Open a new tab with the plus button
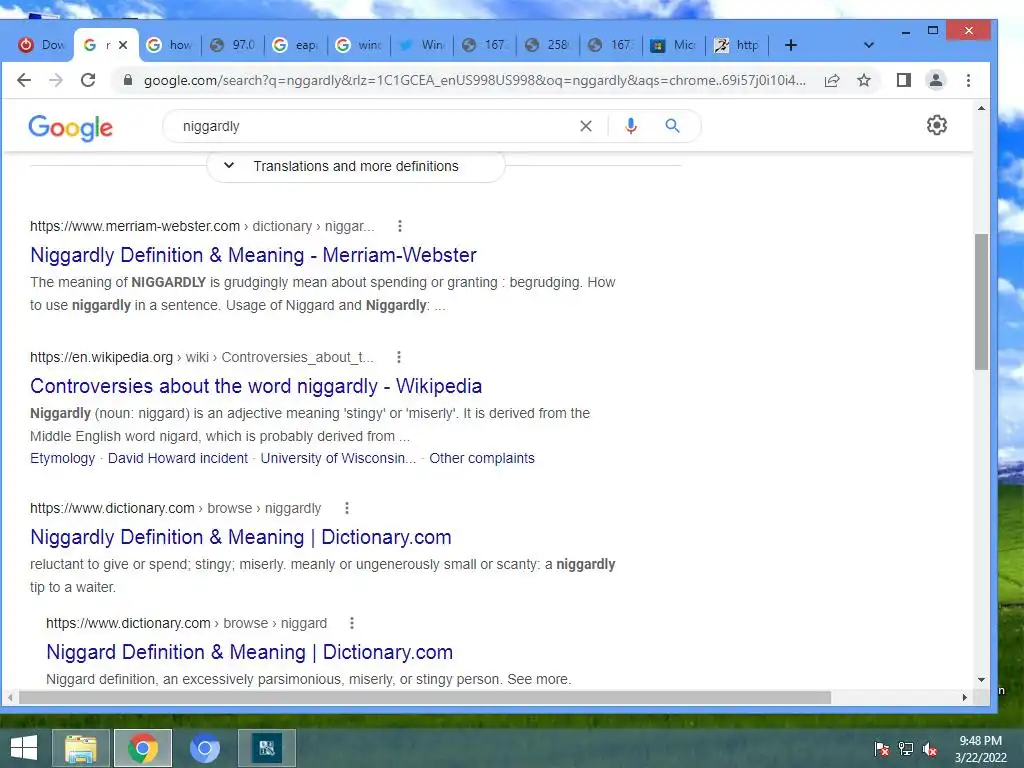Viewport: 1024px width, 768px height. 791,45
